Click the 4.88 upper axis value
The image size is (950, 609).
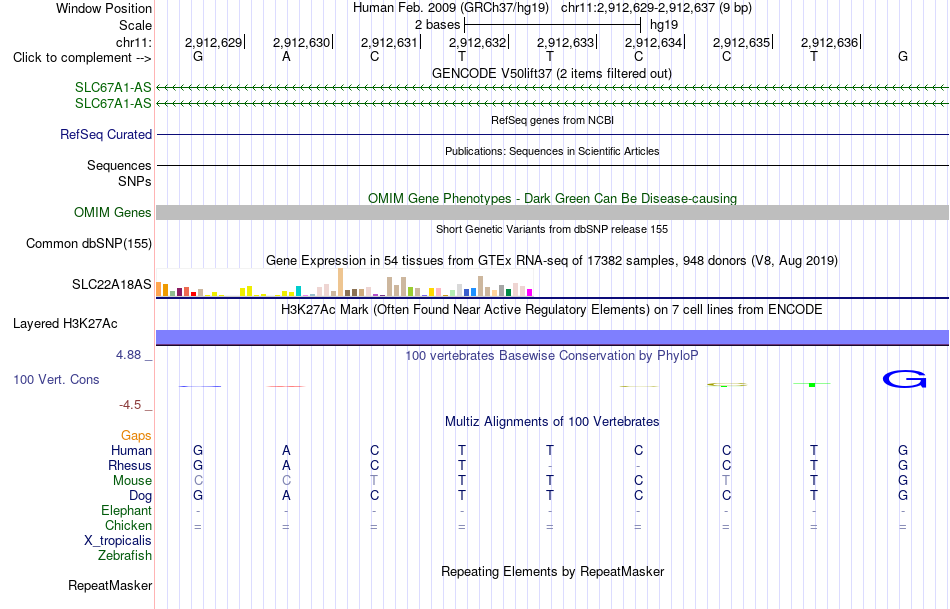128,355
